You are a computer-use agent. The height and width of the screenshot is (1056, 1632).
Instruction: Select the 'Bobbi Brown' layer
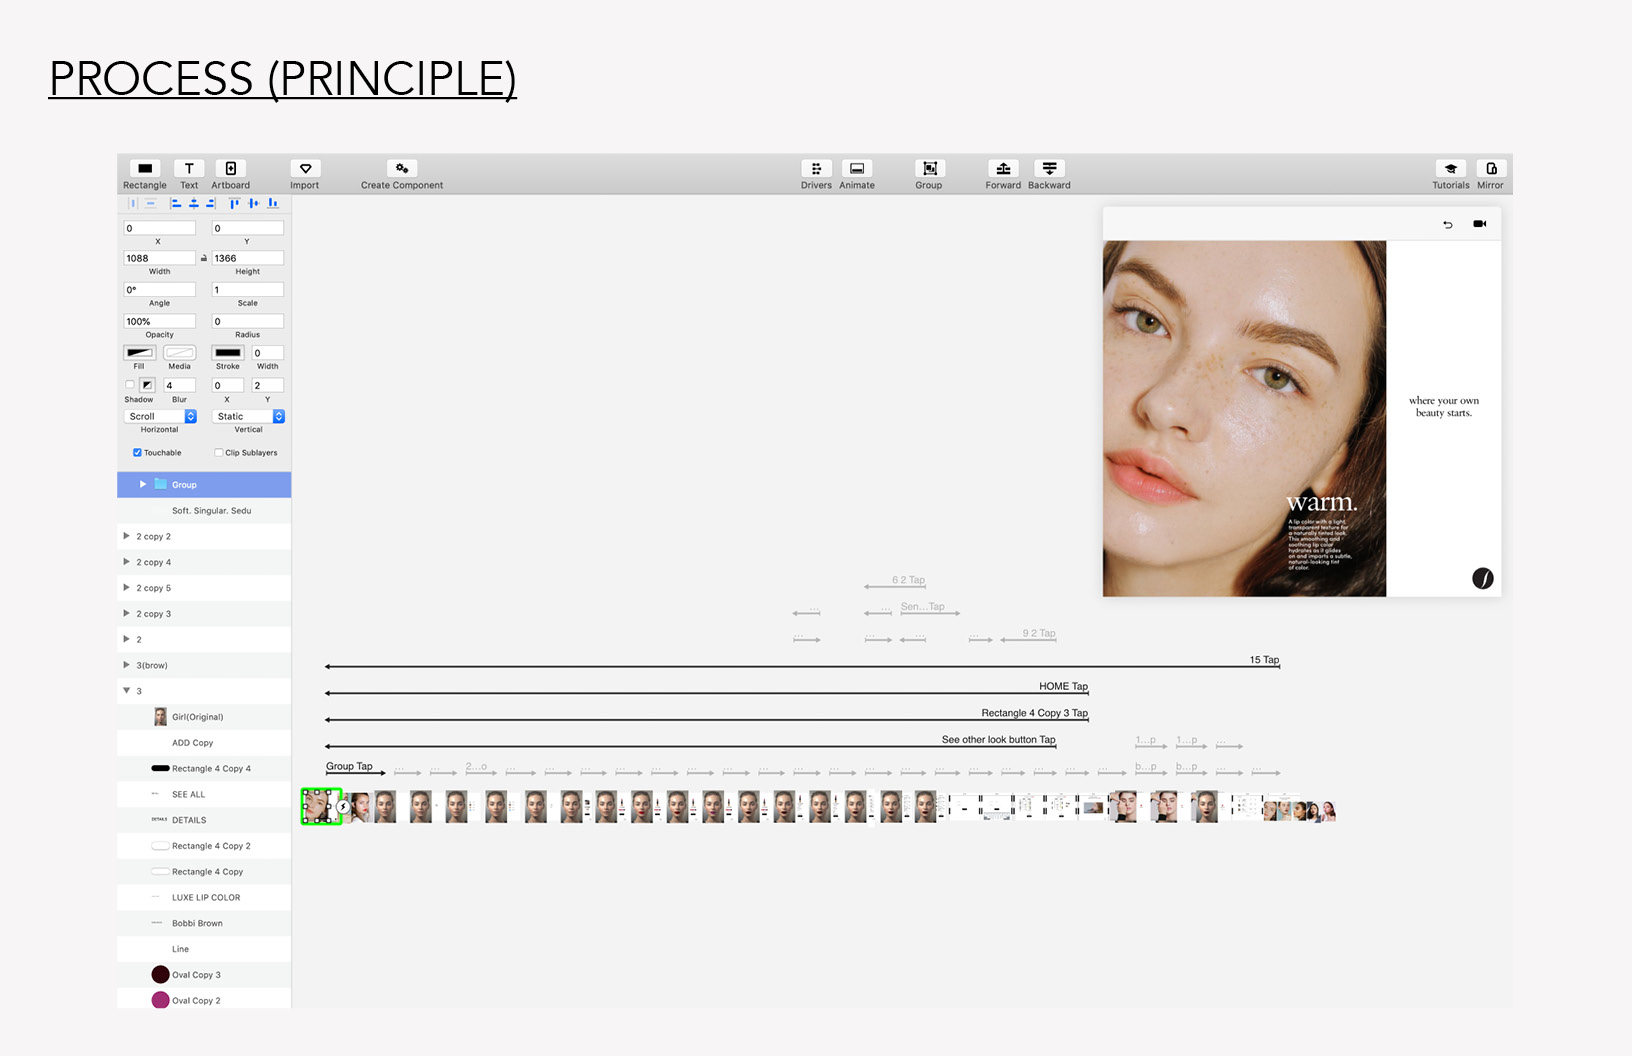204,923
